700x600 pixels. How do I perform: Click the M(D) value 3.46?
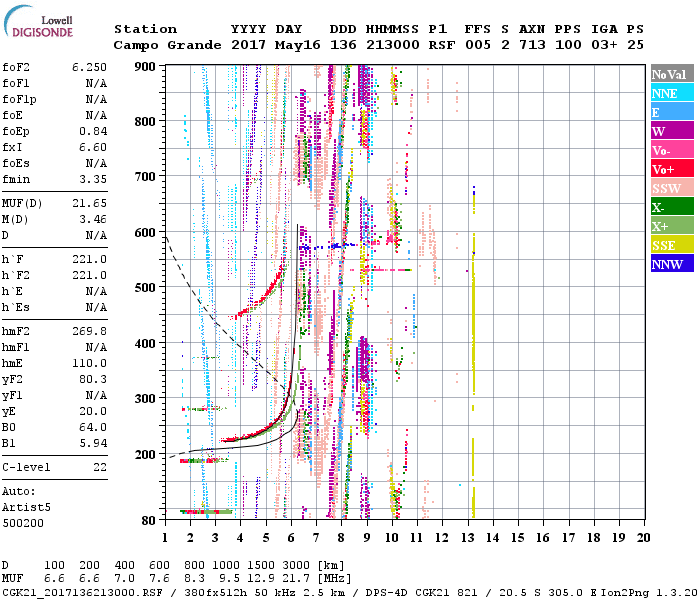(93, 220)
